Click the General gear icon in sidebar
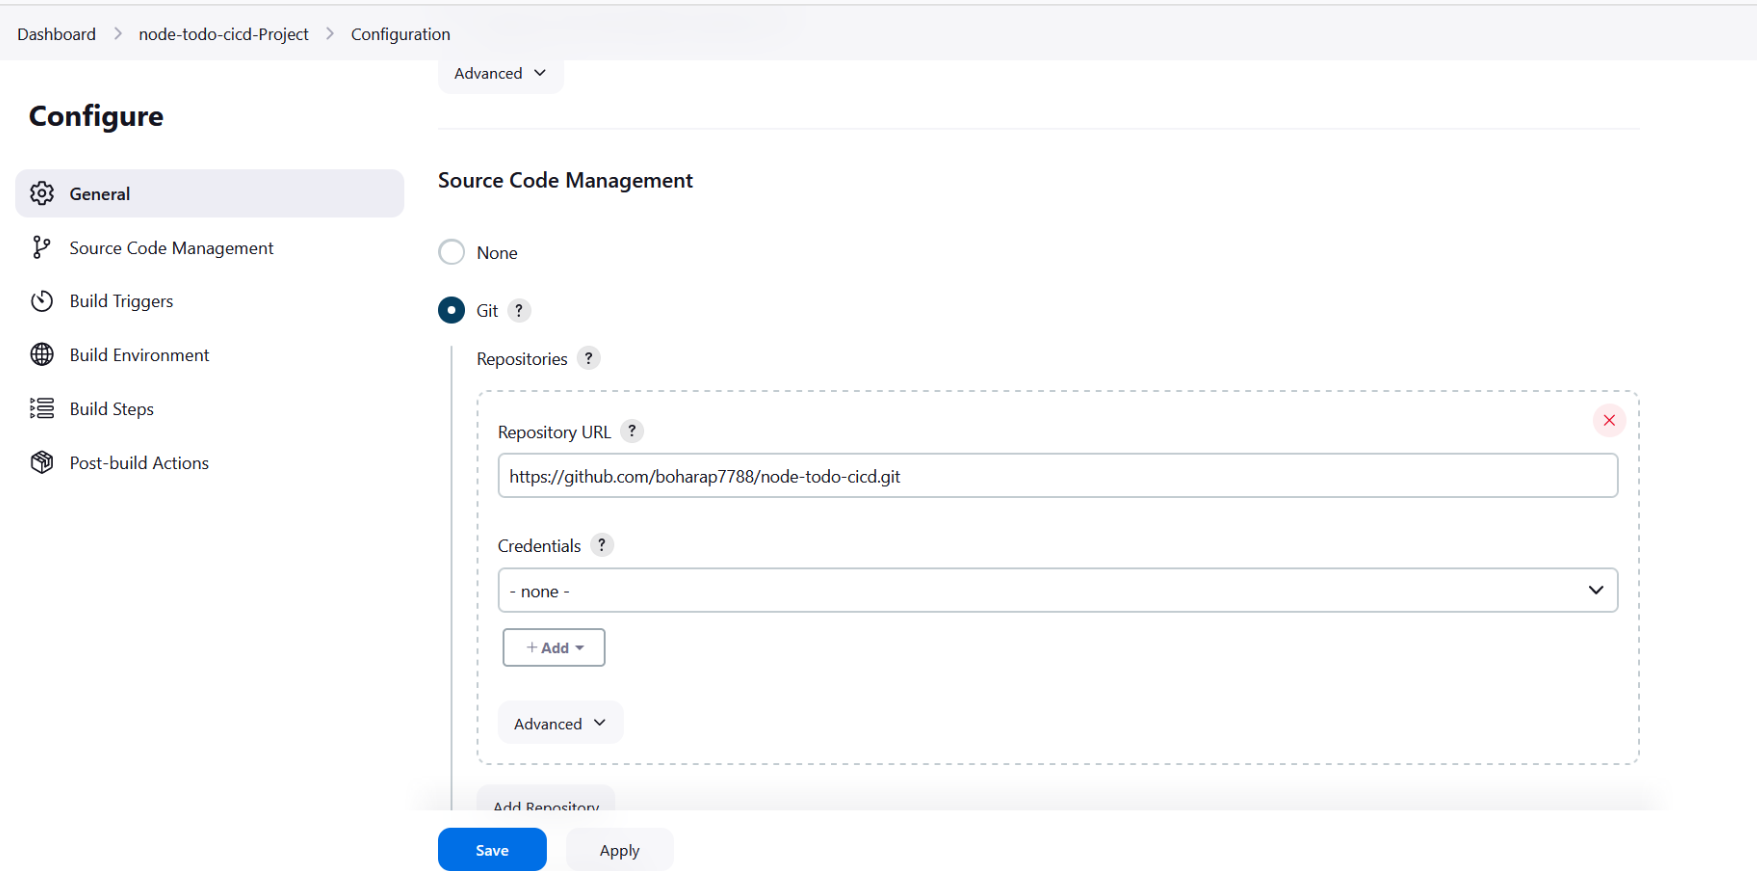This screenshot has width=1757, height=871. click(x=42, y=193)
